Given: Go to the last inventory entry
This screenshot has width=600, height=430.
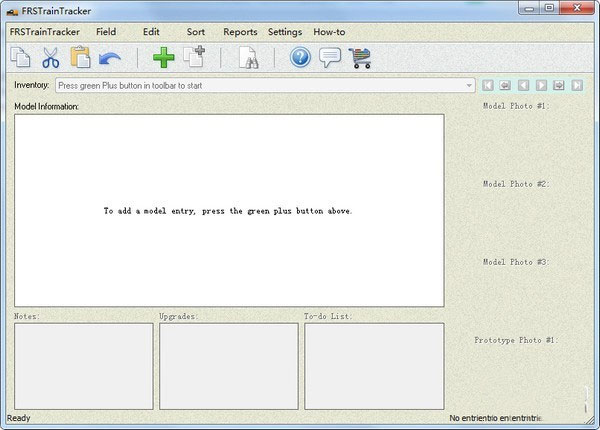Looking at the screenshot, I should [577, 85].
